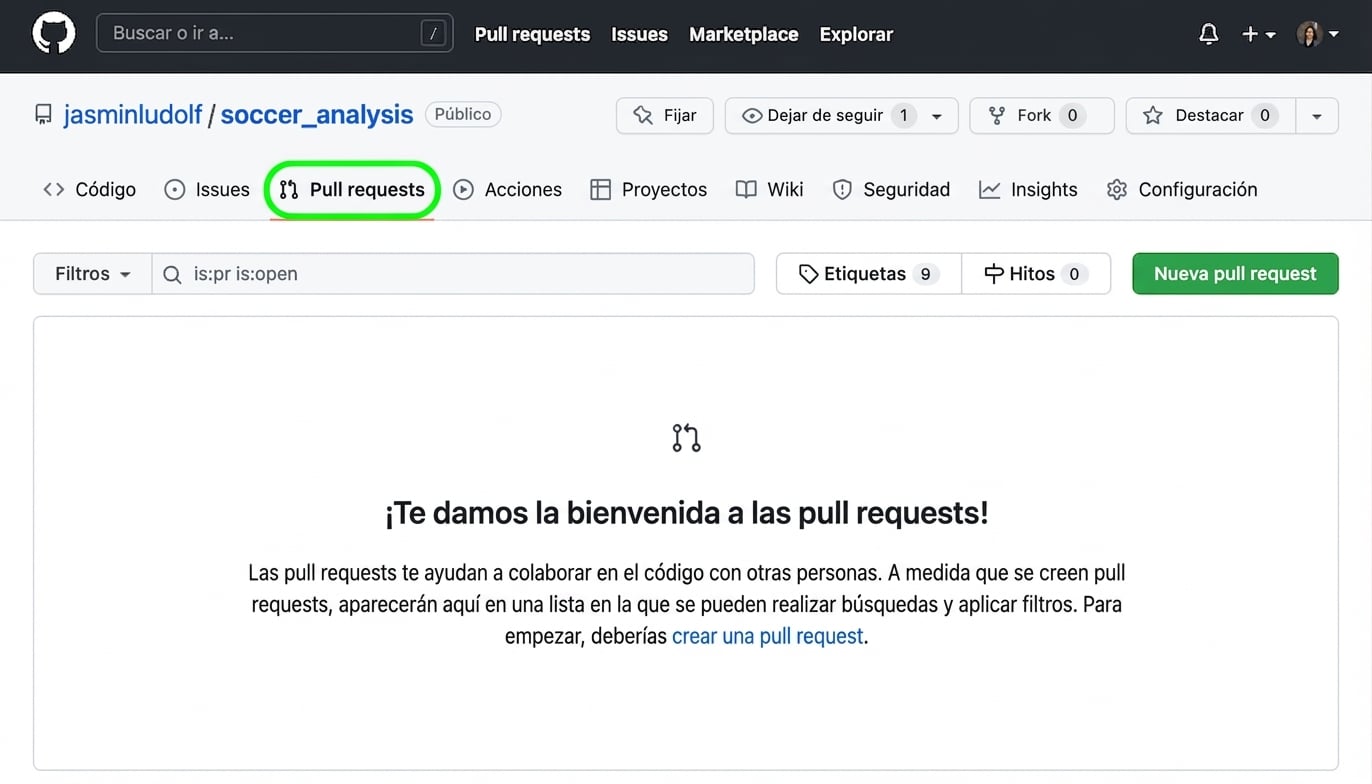1372x784 pixels.
Task: Switch to the Código tab
Action: pos(89,189)
